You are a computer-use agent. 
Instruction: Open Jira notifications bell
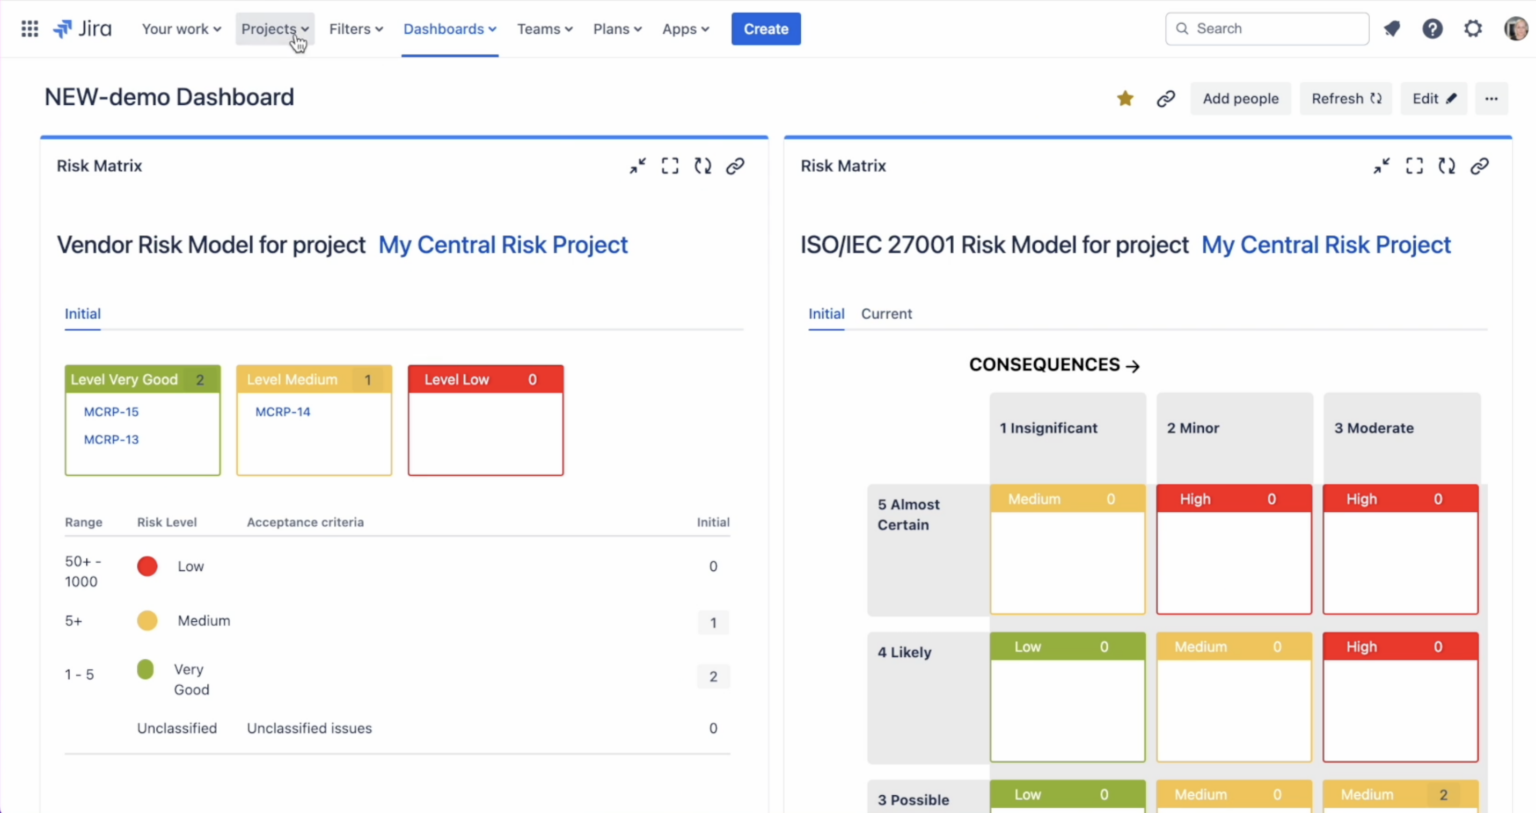point(1392,28)
